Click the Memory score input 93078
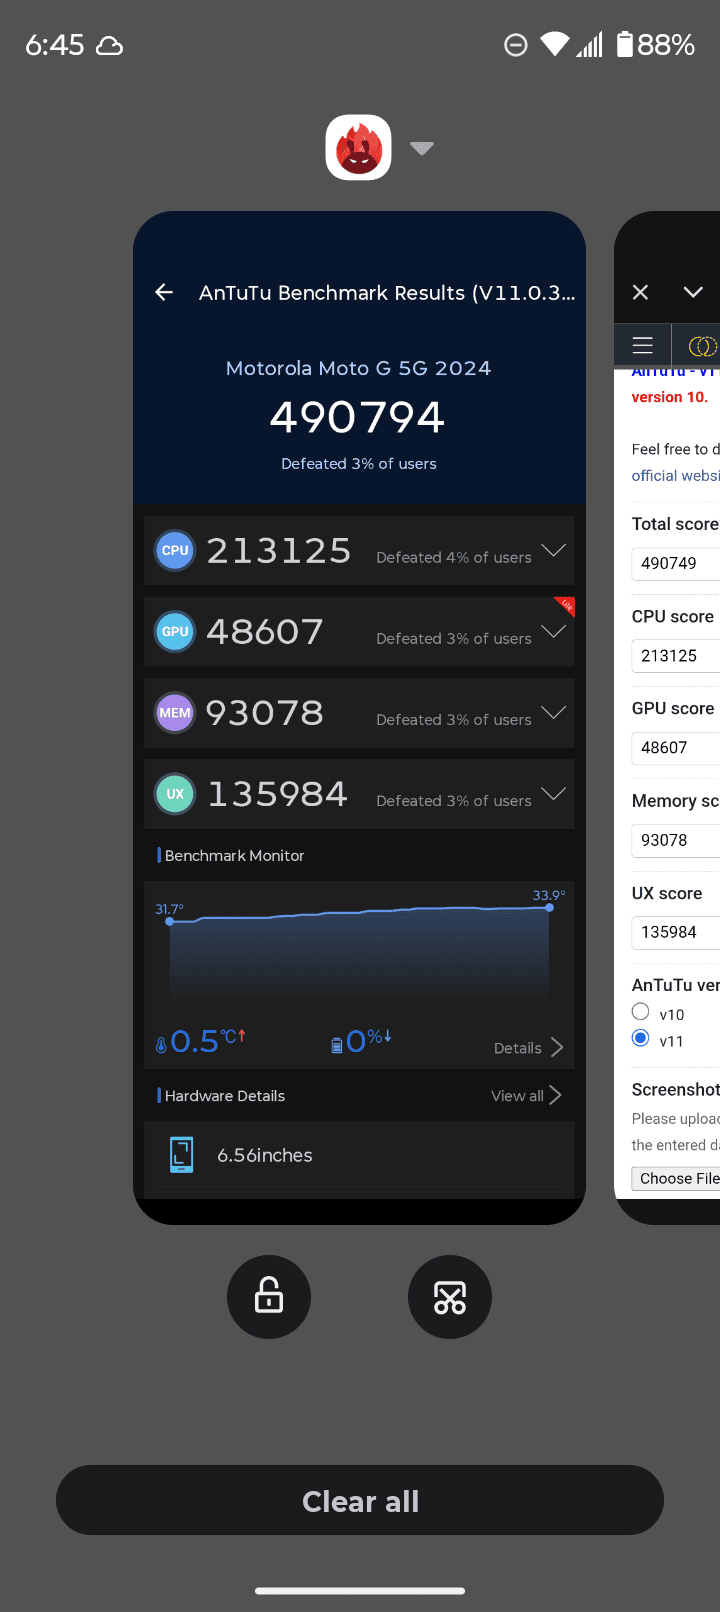The height and width of the screenshot is (1612, 720). pyautogui.click(x=675, y=840)
